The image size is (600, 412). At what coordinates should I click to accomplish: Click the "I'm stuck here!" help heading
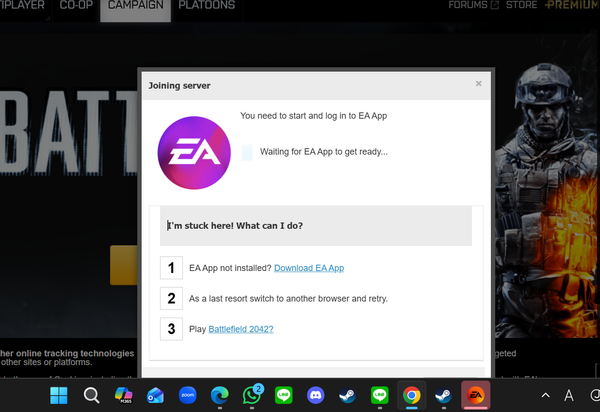(236, 226)
